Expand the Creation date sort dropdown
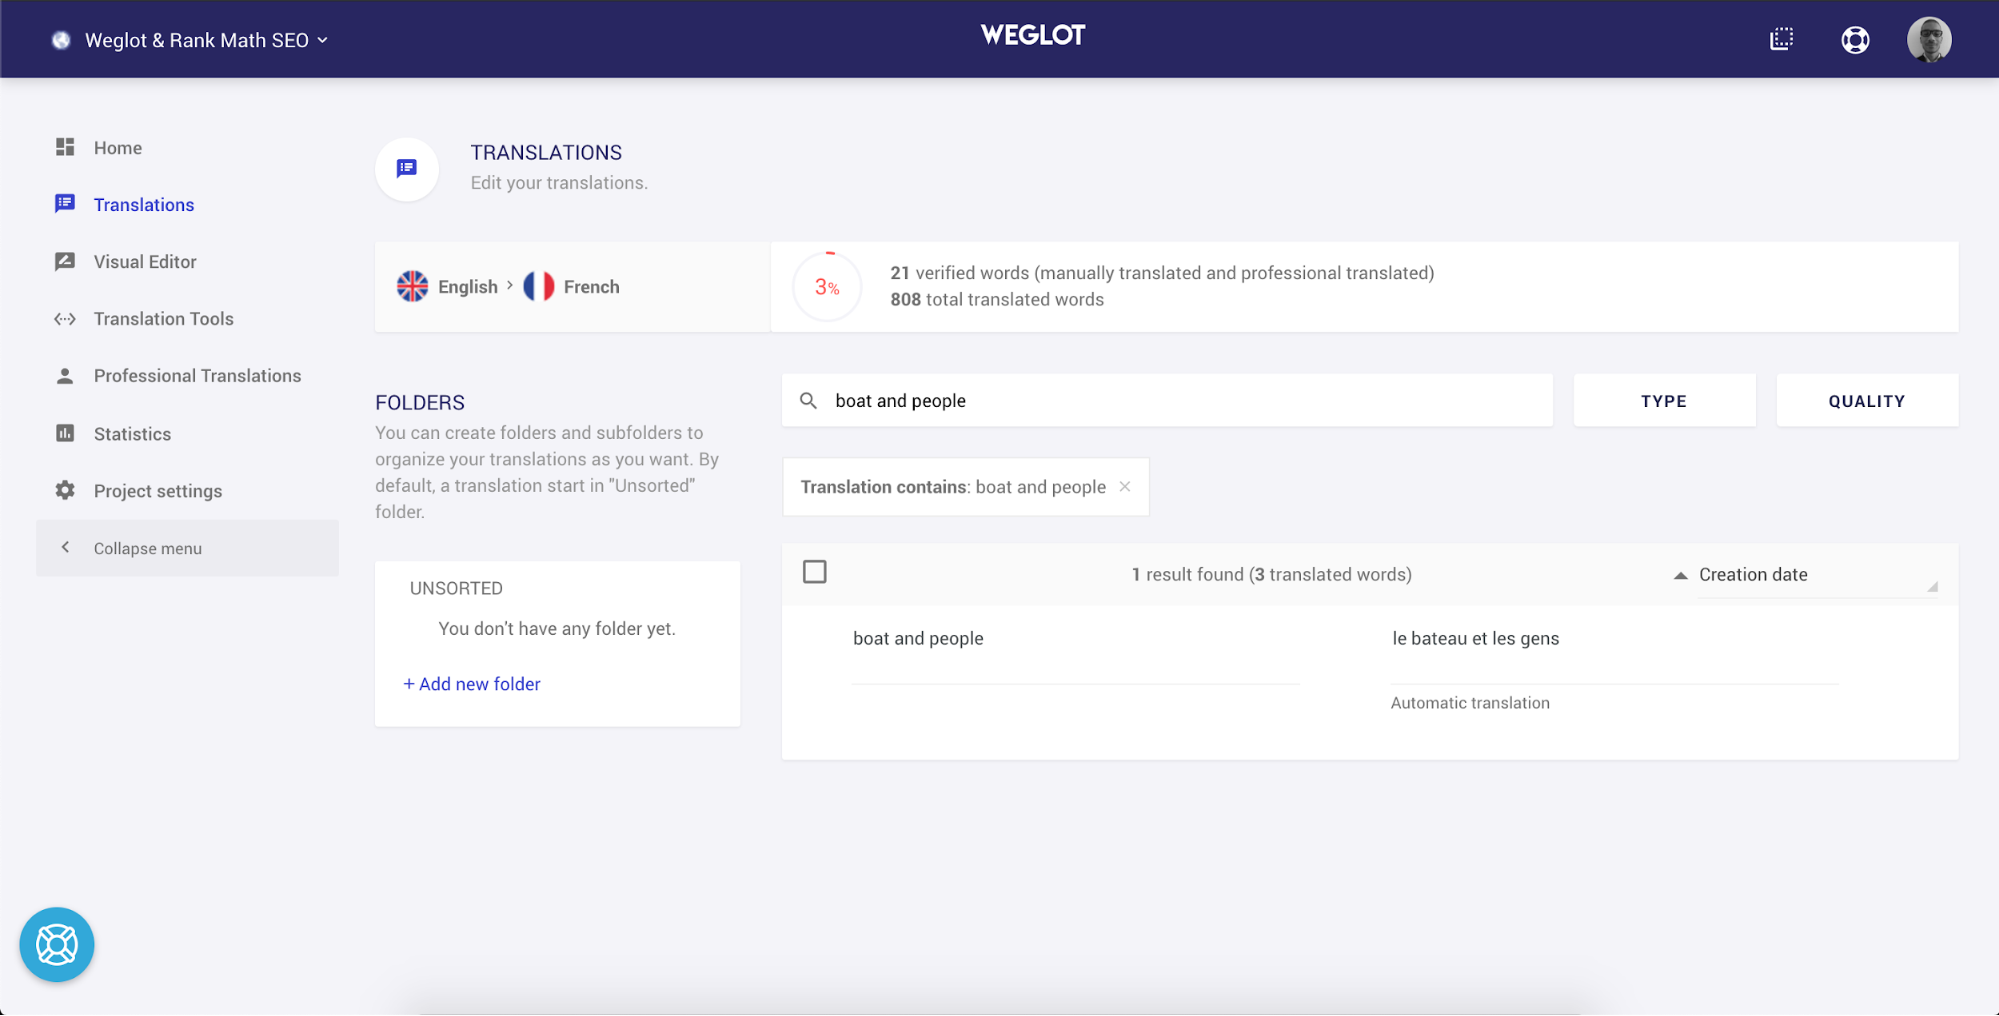 tap(1815, 575)
